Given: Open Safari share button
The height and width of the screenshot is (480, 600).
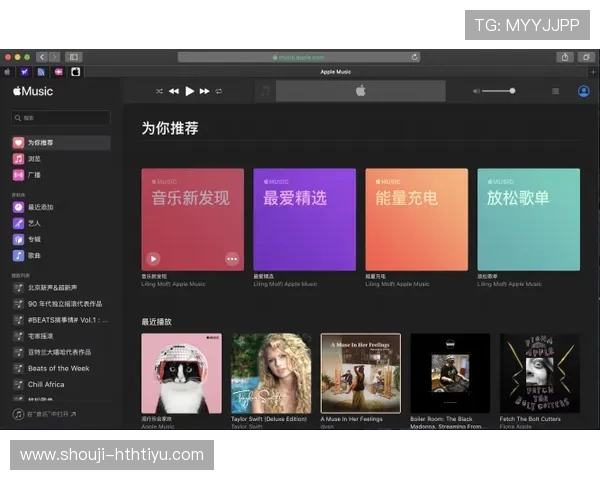Looking at the screenshot, I should [565, 57].
